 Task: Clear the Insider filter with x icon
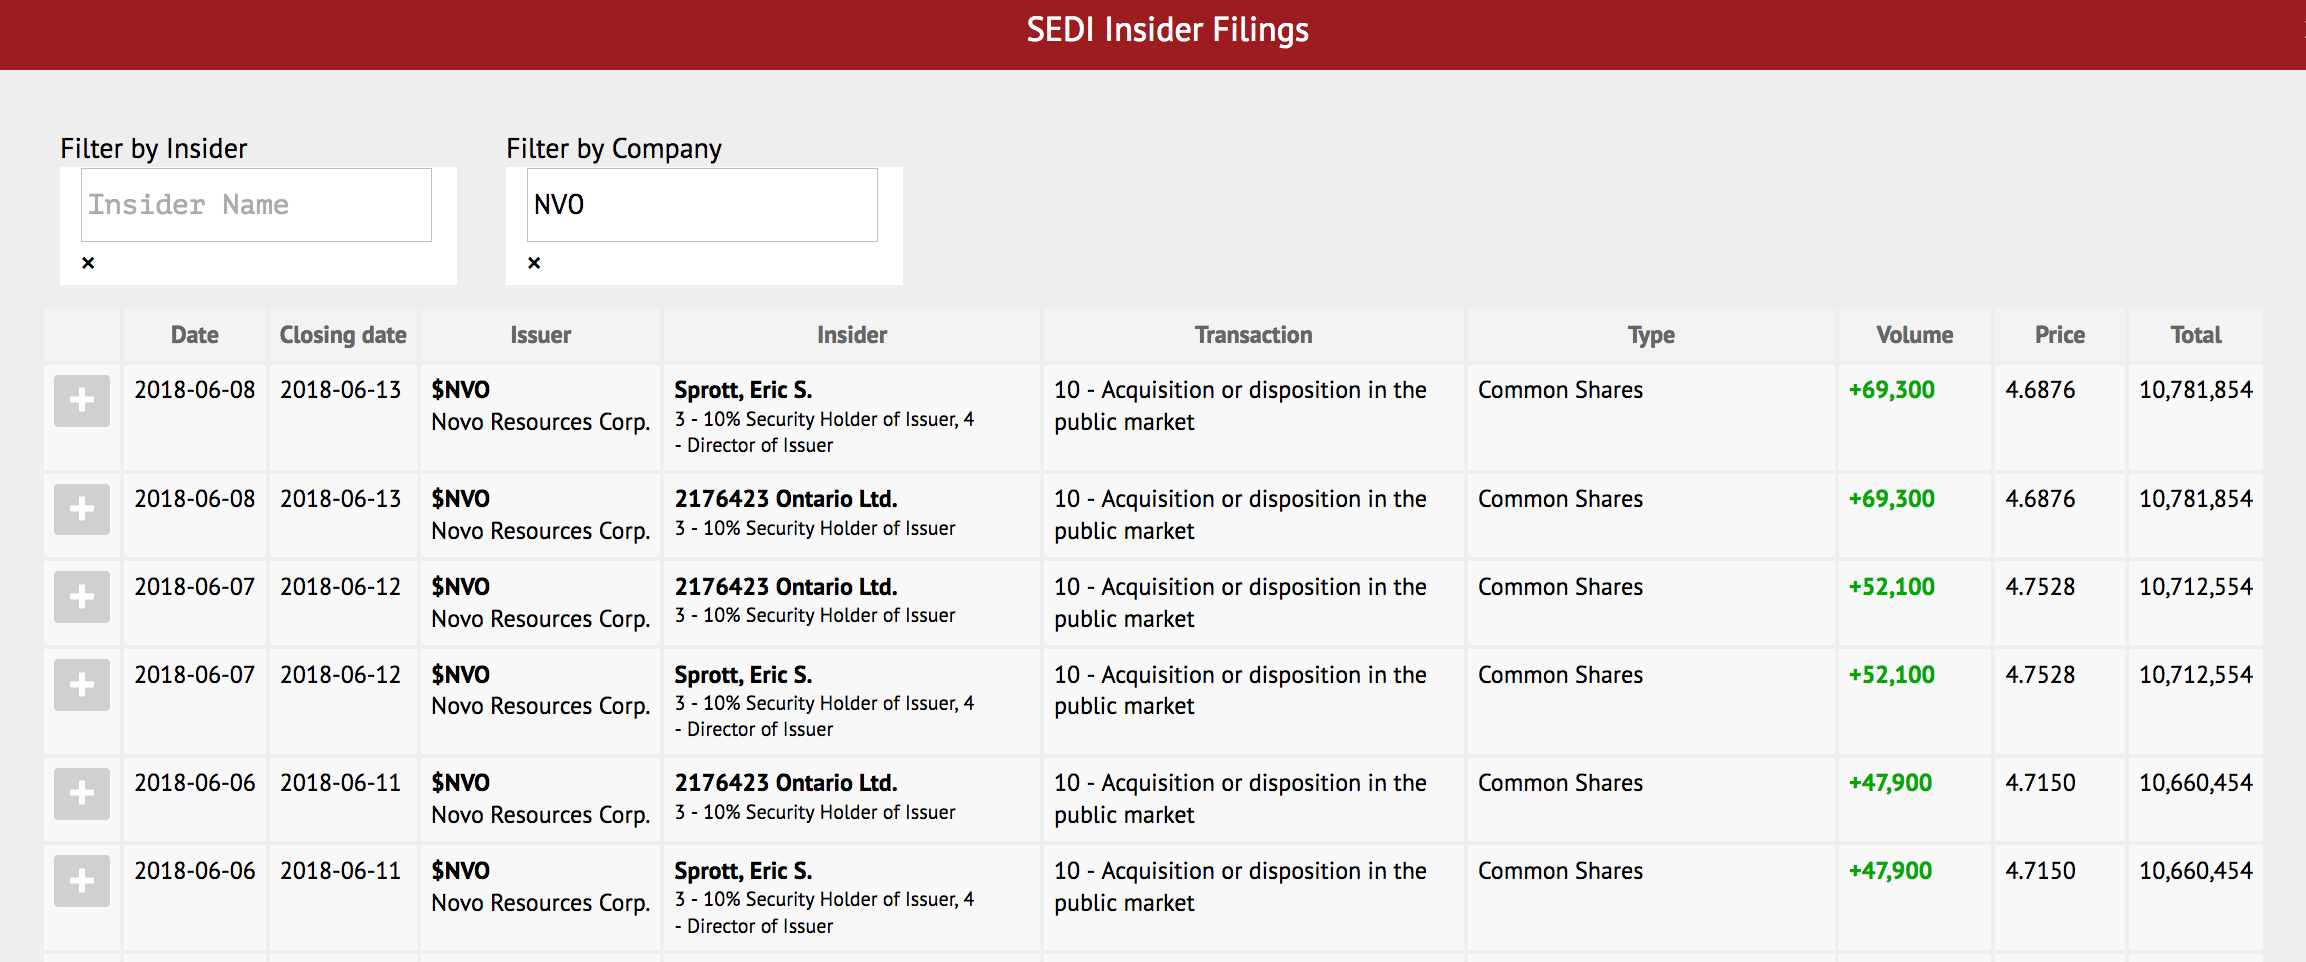[x=88, y=263]
